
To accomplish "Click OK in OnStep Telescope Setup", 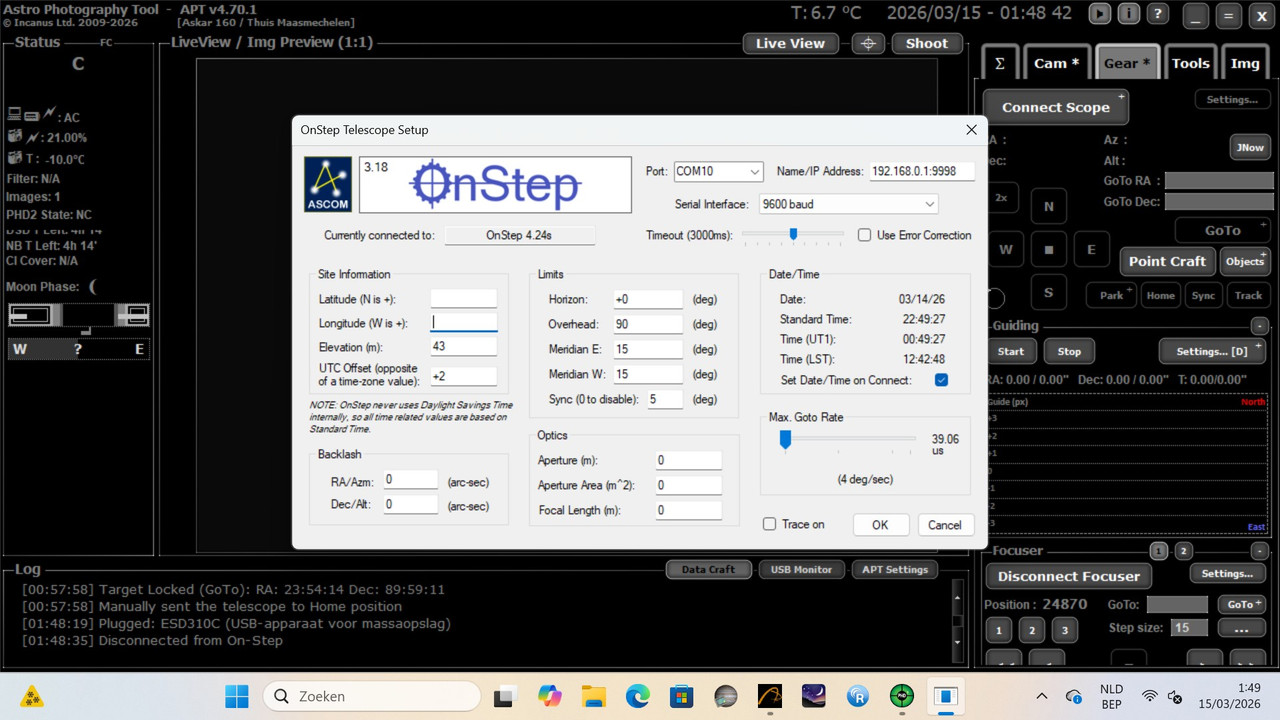I will (x=880, y=525).
